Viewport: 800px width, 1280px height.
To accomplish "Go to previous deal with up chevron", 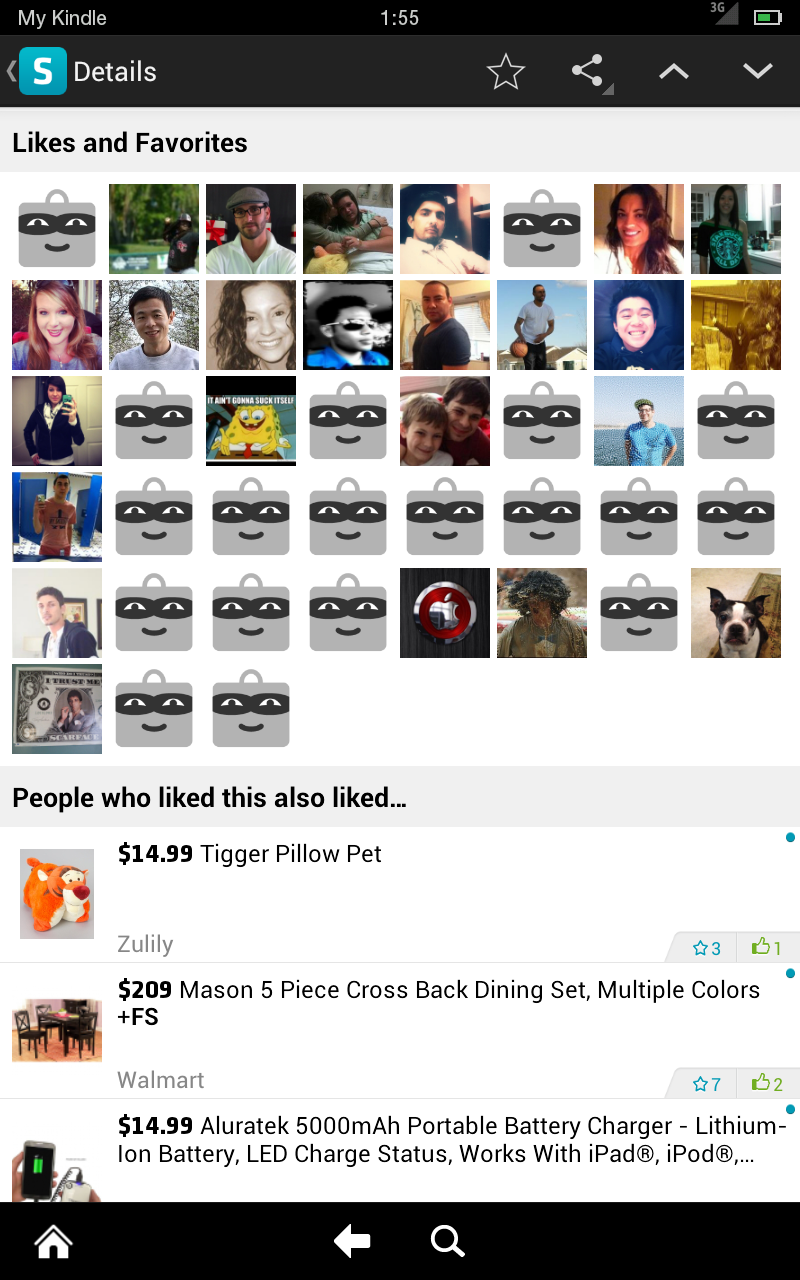I will pyautogui.click(x=673, y=72).
